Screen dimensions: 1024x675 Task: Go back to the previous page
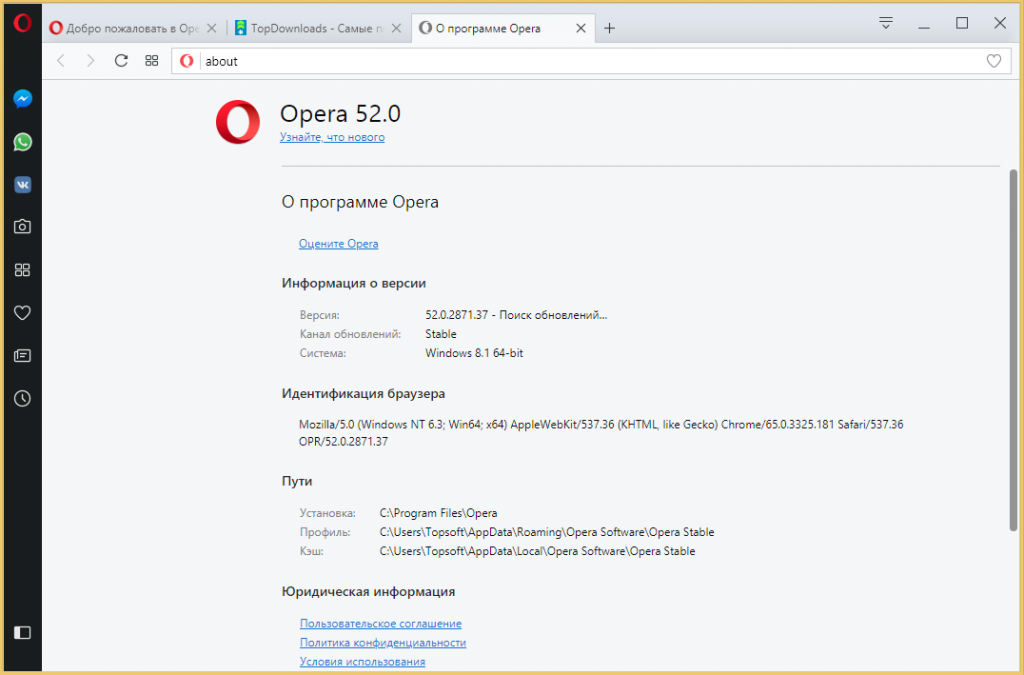(x=61, y=61)
